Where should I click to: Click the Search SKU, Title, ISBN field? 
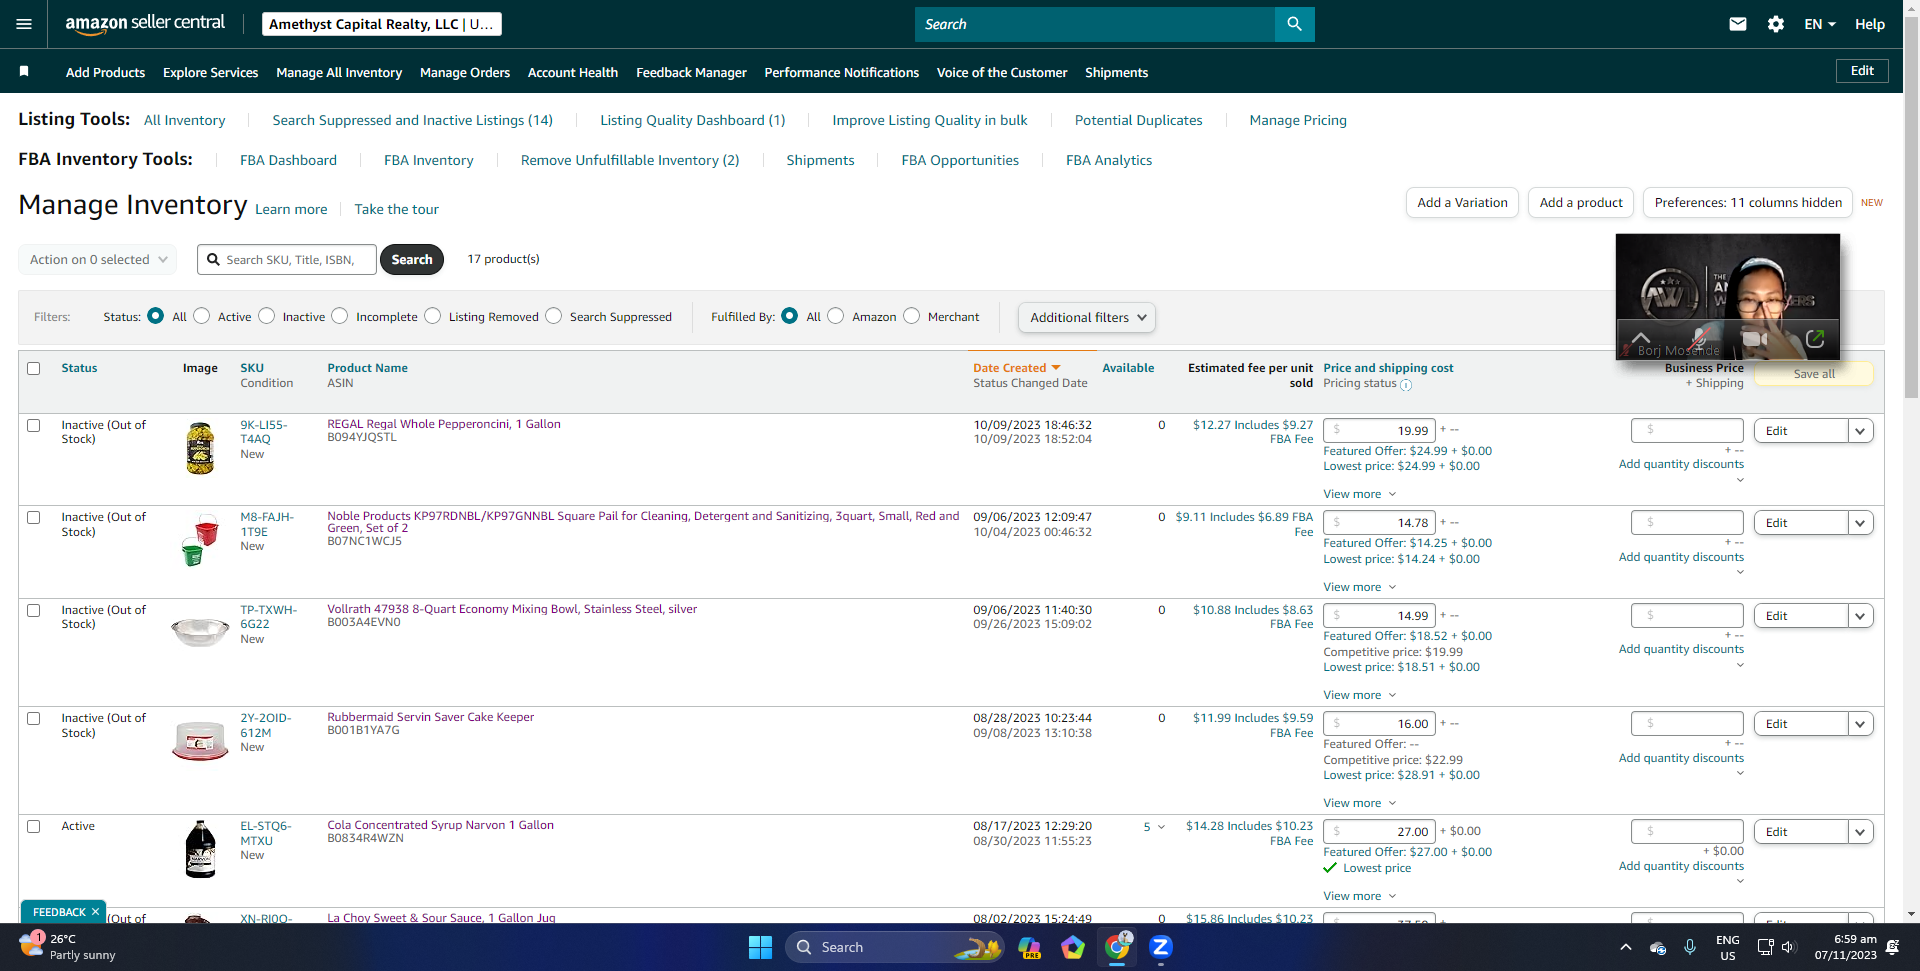pyautogui.click(x=287, y=259)
